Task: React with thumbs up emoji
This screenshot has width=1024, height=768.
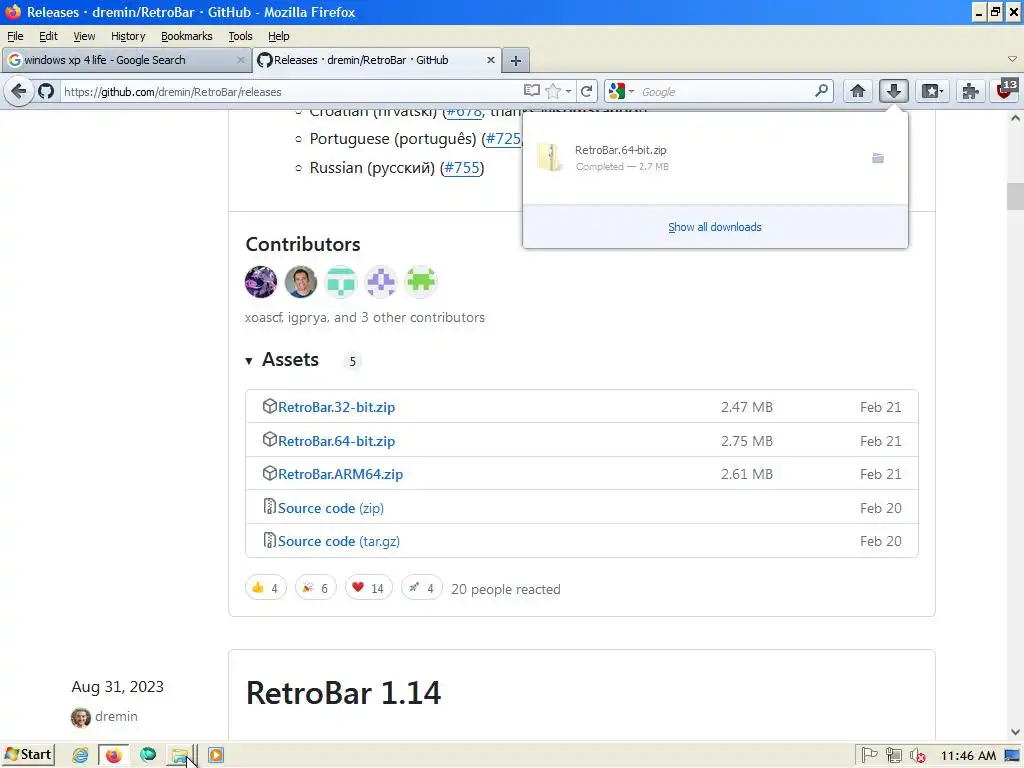Action: [x=266, y=588]
